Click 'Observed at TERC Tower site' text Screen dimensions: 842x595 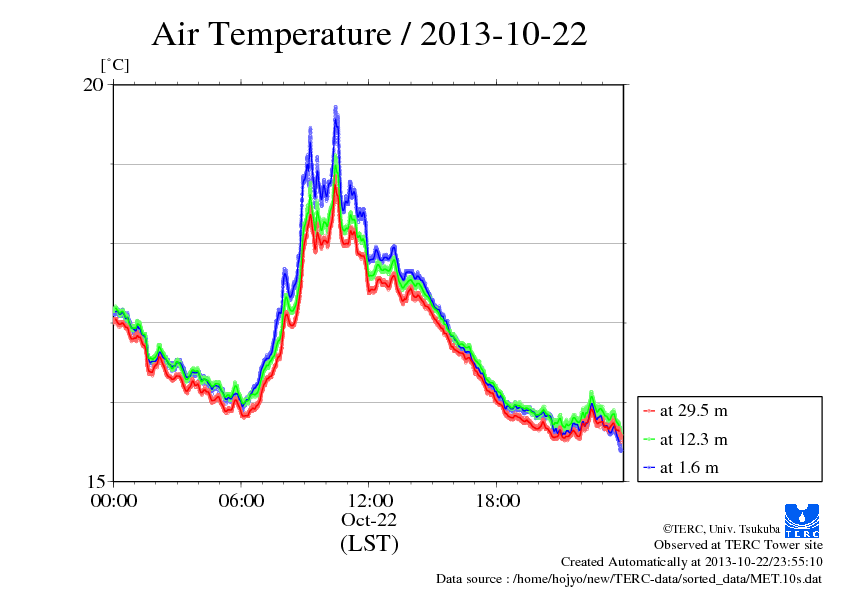point(738,545)
